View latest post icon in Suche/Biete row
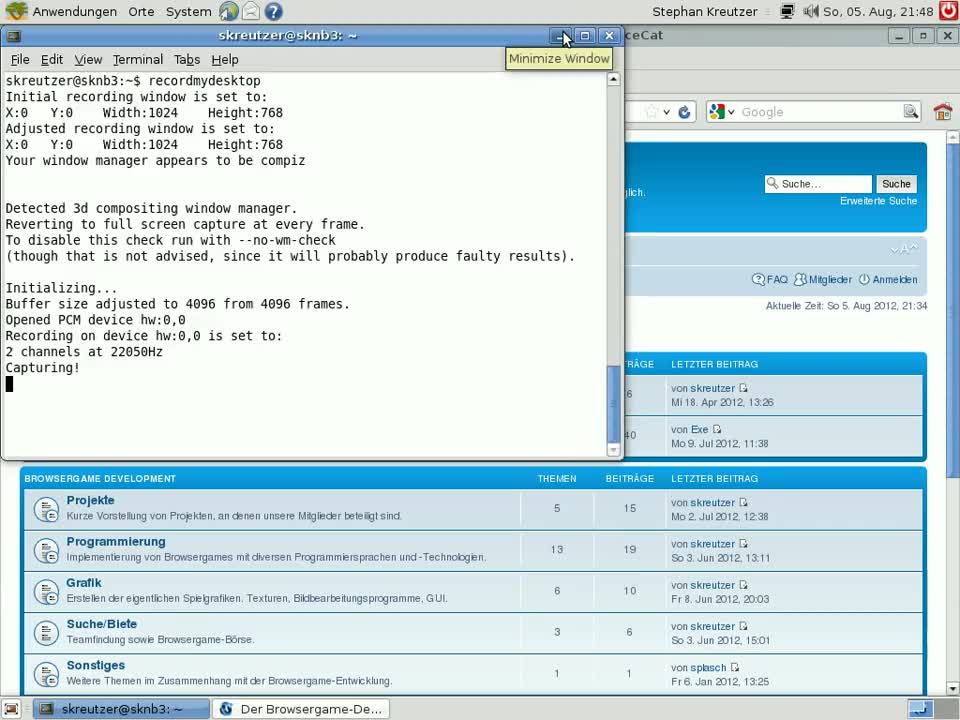960x720 pixels. pos(743,626)
